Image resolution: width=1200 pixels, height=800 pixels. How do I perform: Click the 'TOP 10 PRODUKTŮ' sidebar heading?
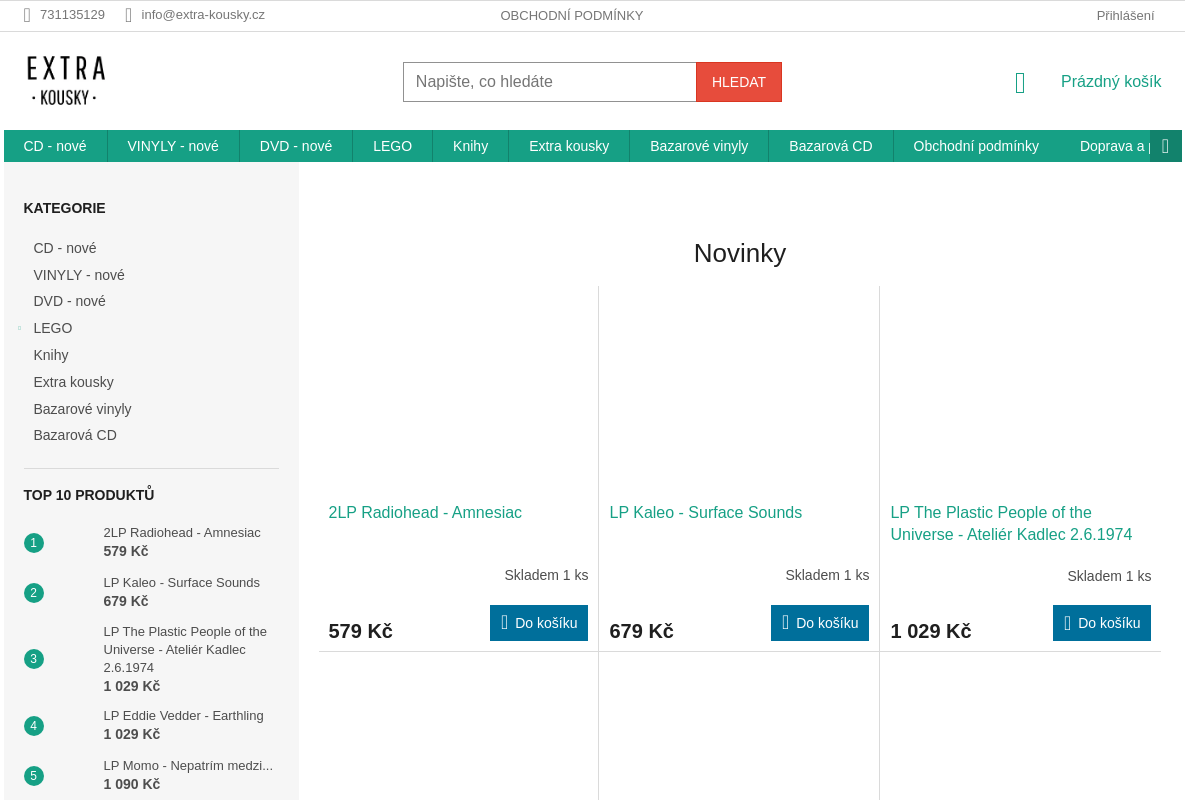click(x=89, y=495)
